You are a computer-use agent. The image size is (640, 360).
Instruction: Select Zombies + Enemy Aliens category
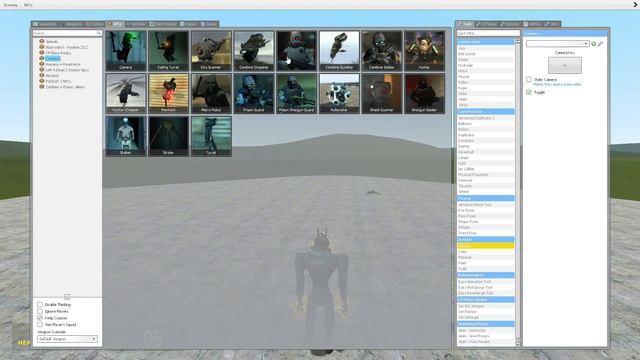(65, 87)
